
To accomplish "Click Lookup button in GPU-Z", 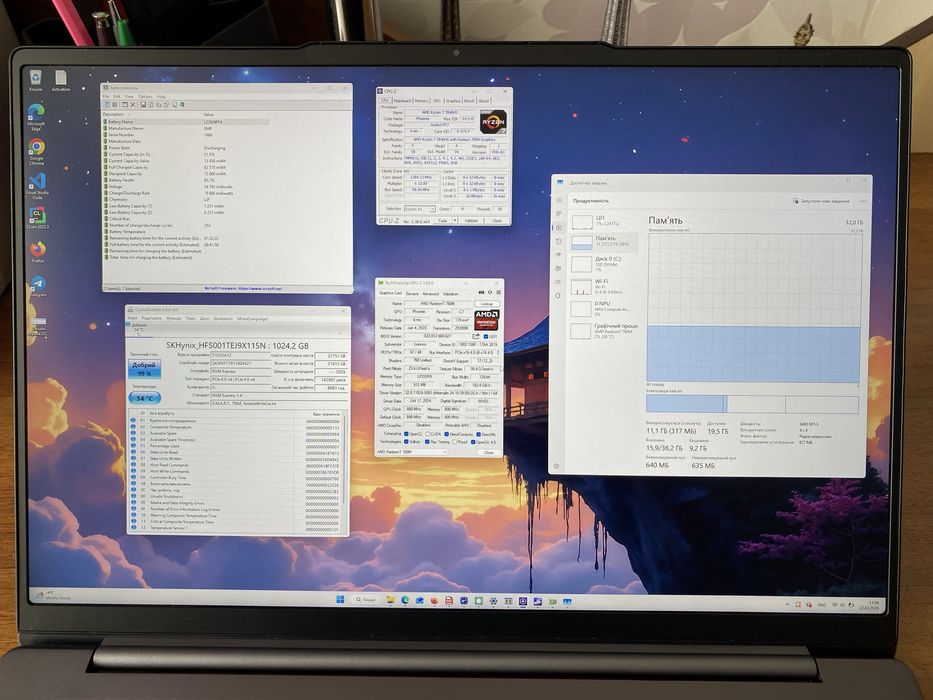I will pos(487,304).
